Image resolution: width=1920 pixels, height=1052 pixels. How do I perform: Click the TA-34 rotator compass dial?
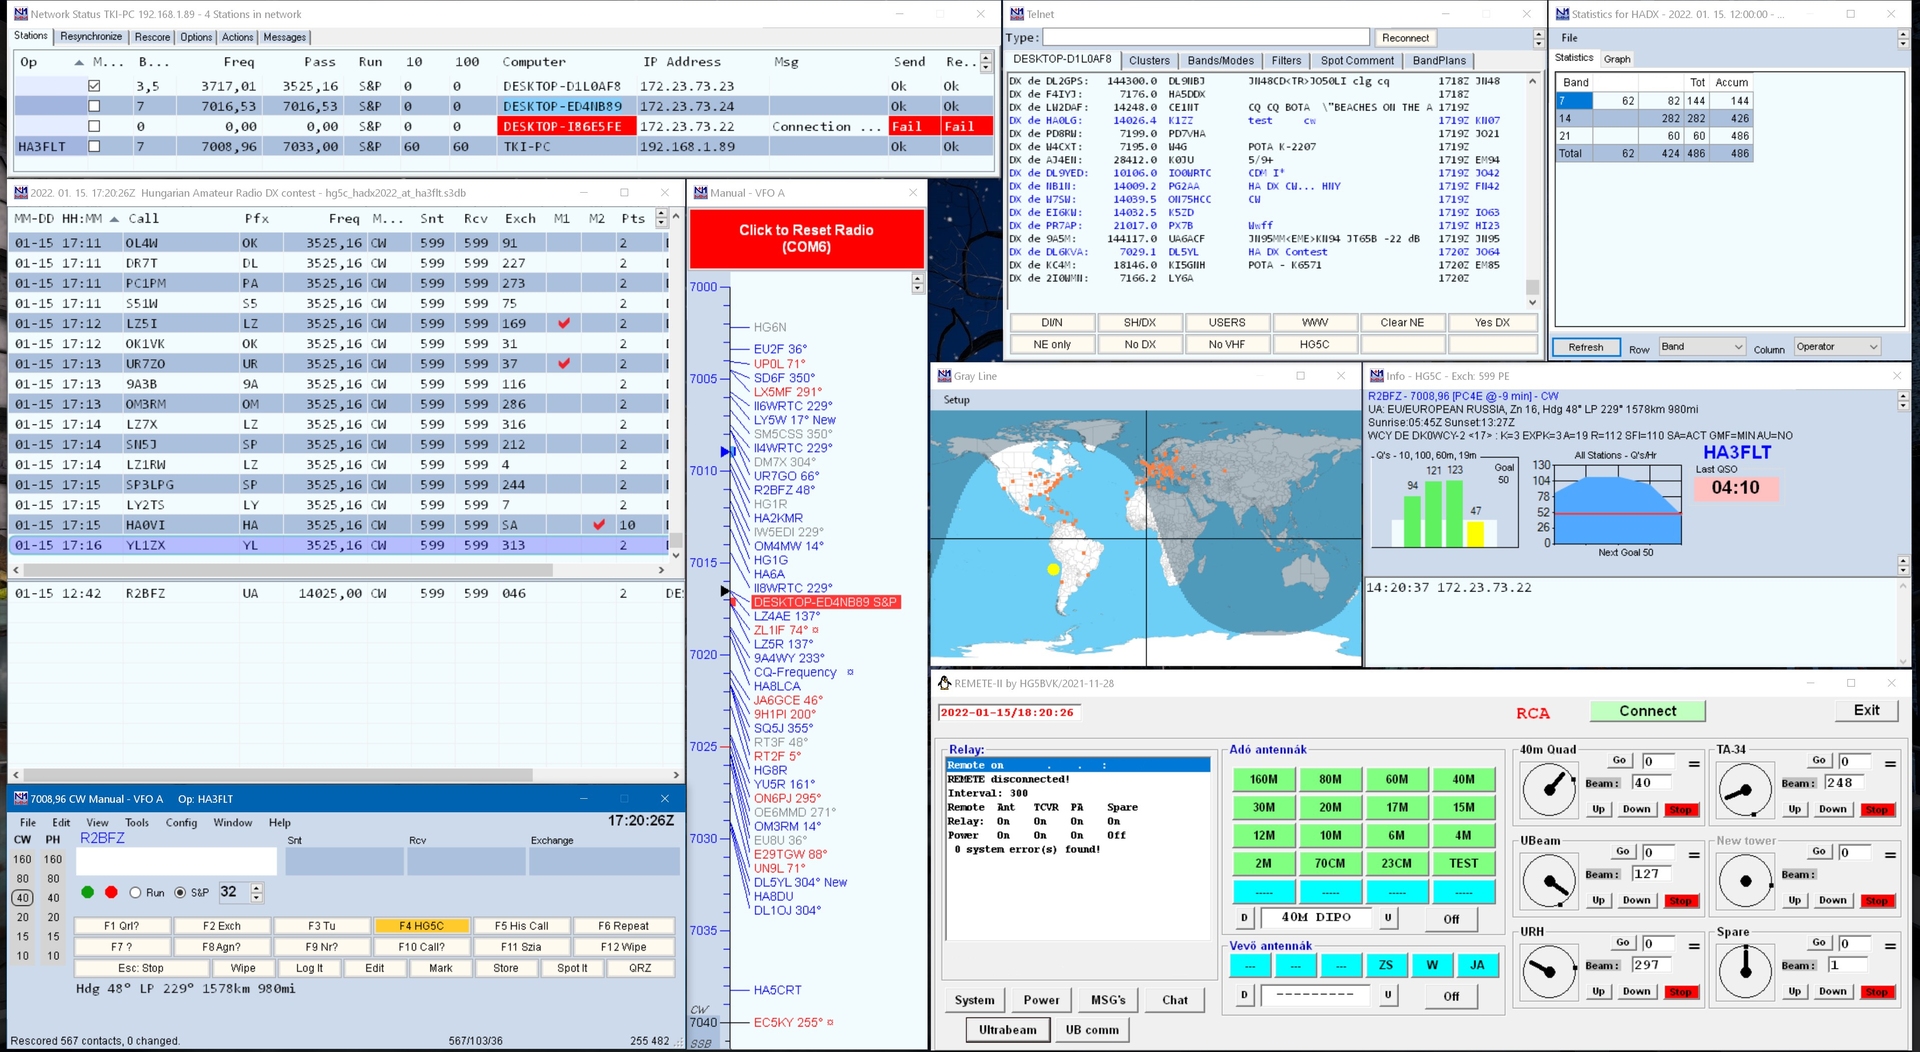click(1745, 790)
